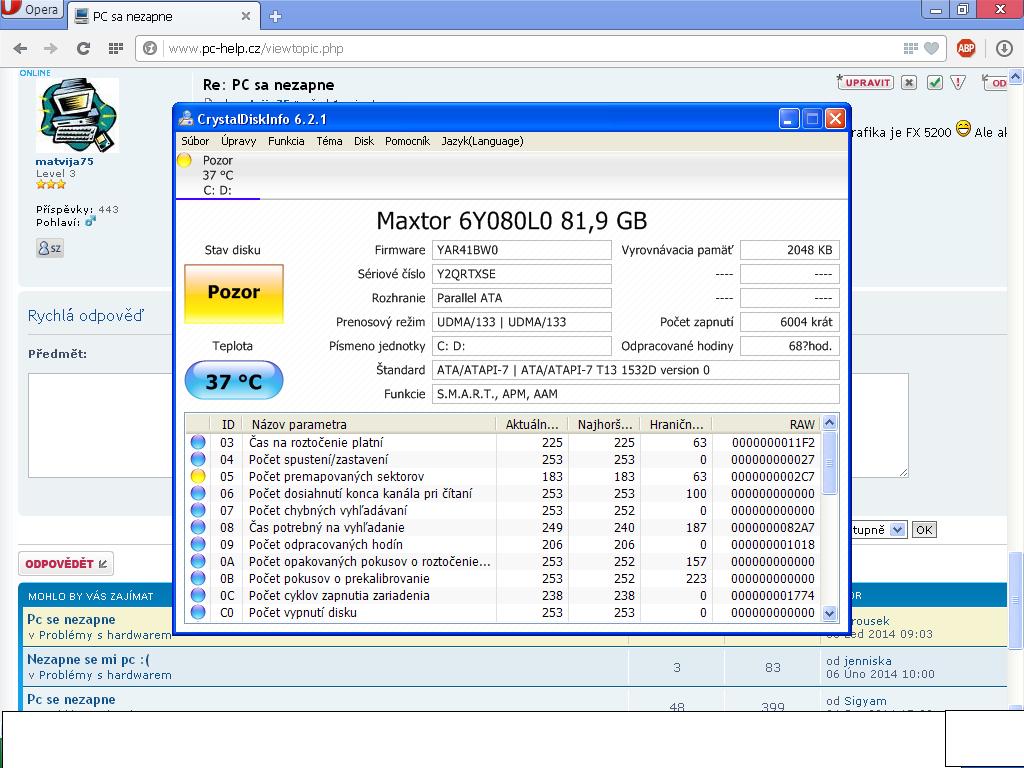Click the 6004 krát power count field
Screen dimensions: 1024x768
point(789,322)
